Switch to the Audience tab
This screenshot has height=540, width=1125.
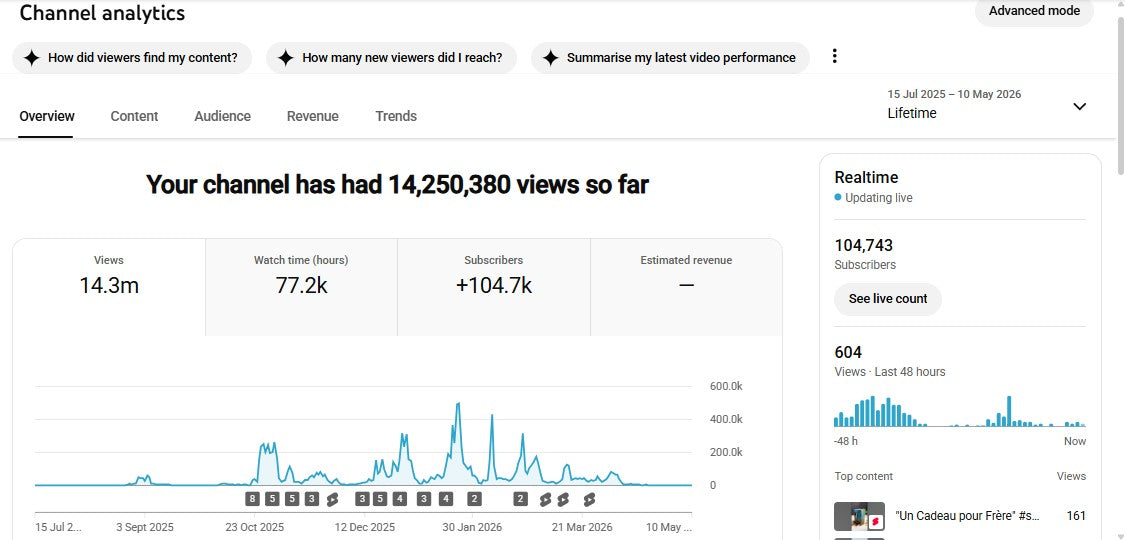[222, 116]
